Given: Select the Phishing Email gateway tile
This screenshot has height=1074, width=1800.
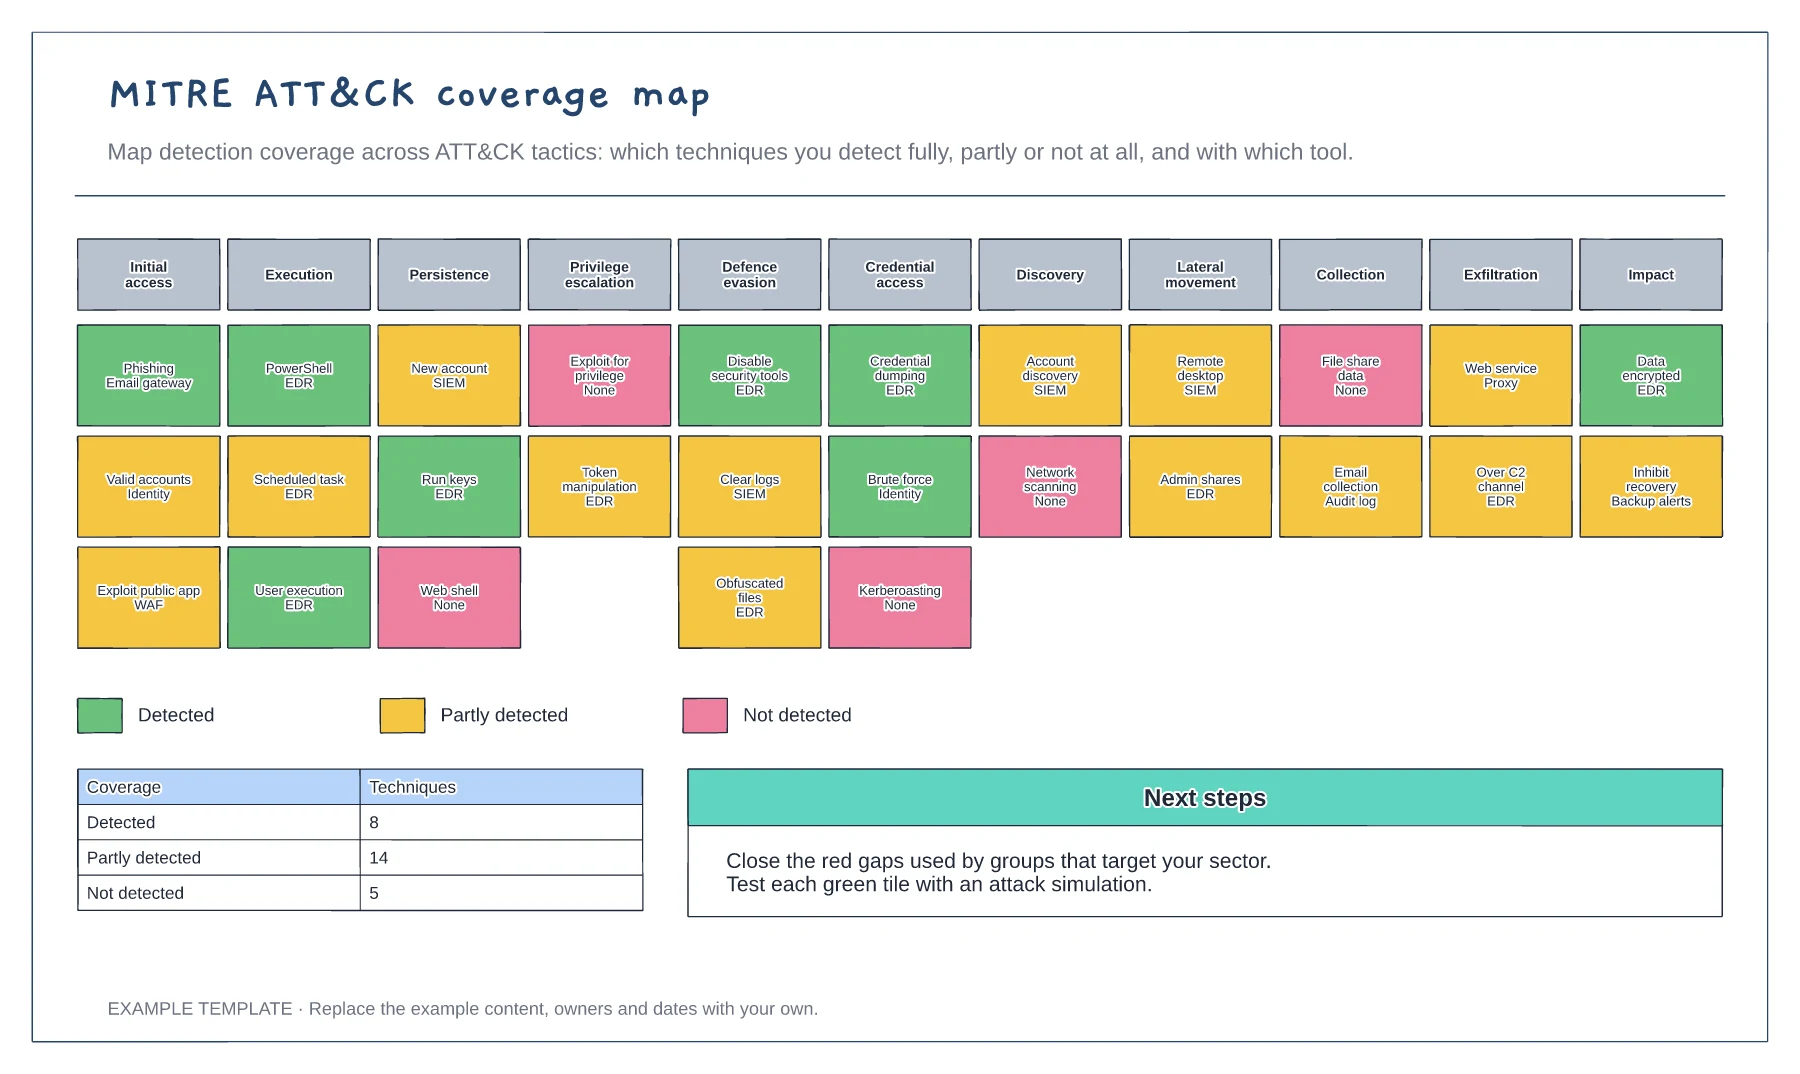Looking at the screenshot, I should pyautogui.click(x=149, y=376).
